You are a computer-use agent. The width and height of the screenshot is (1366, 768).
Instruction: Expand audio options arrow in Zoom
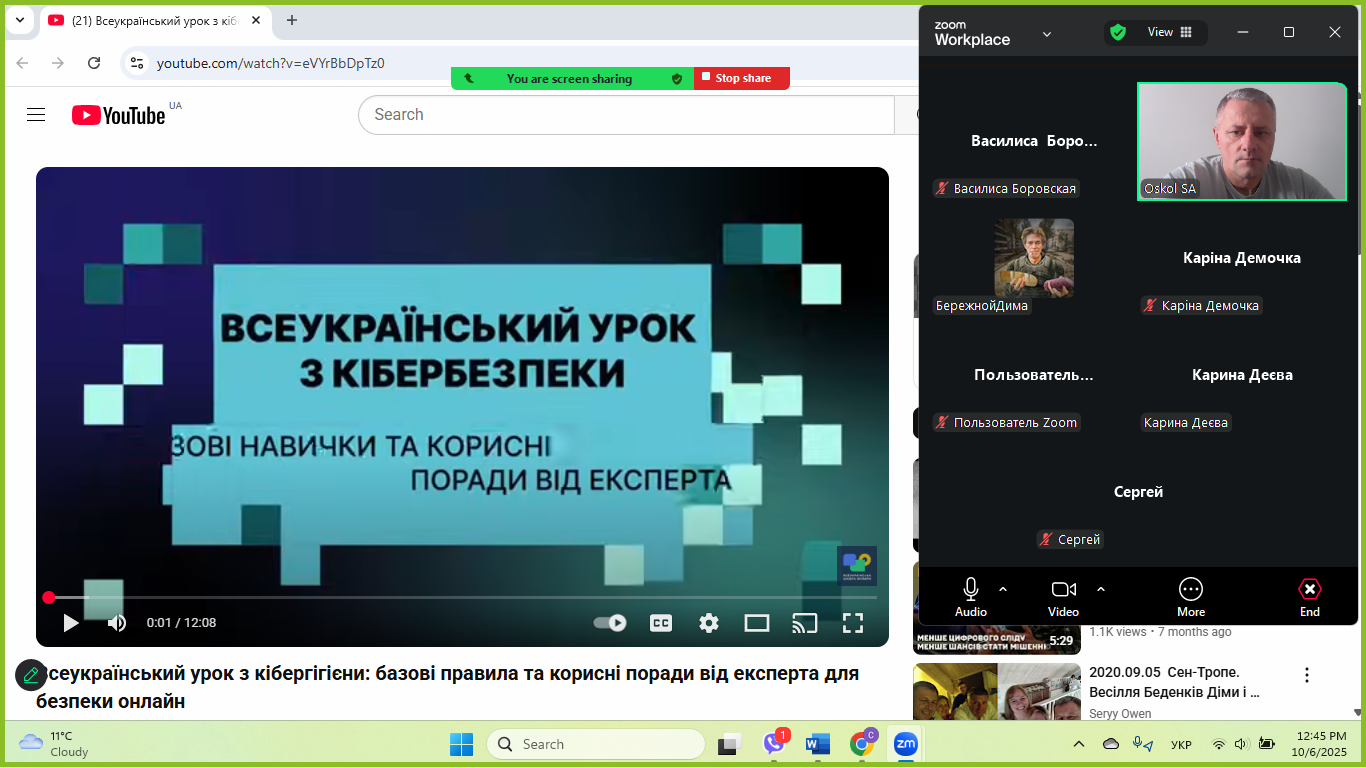(1003, 589)
